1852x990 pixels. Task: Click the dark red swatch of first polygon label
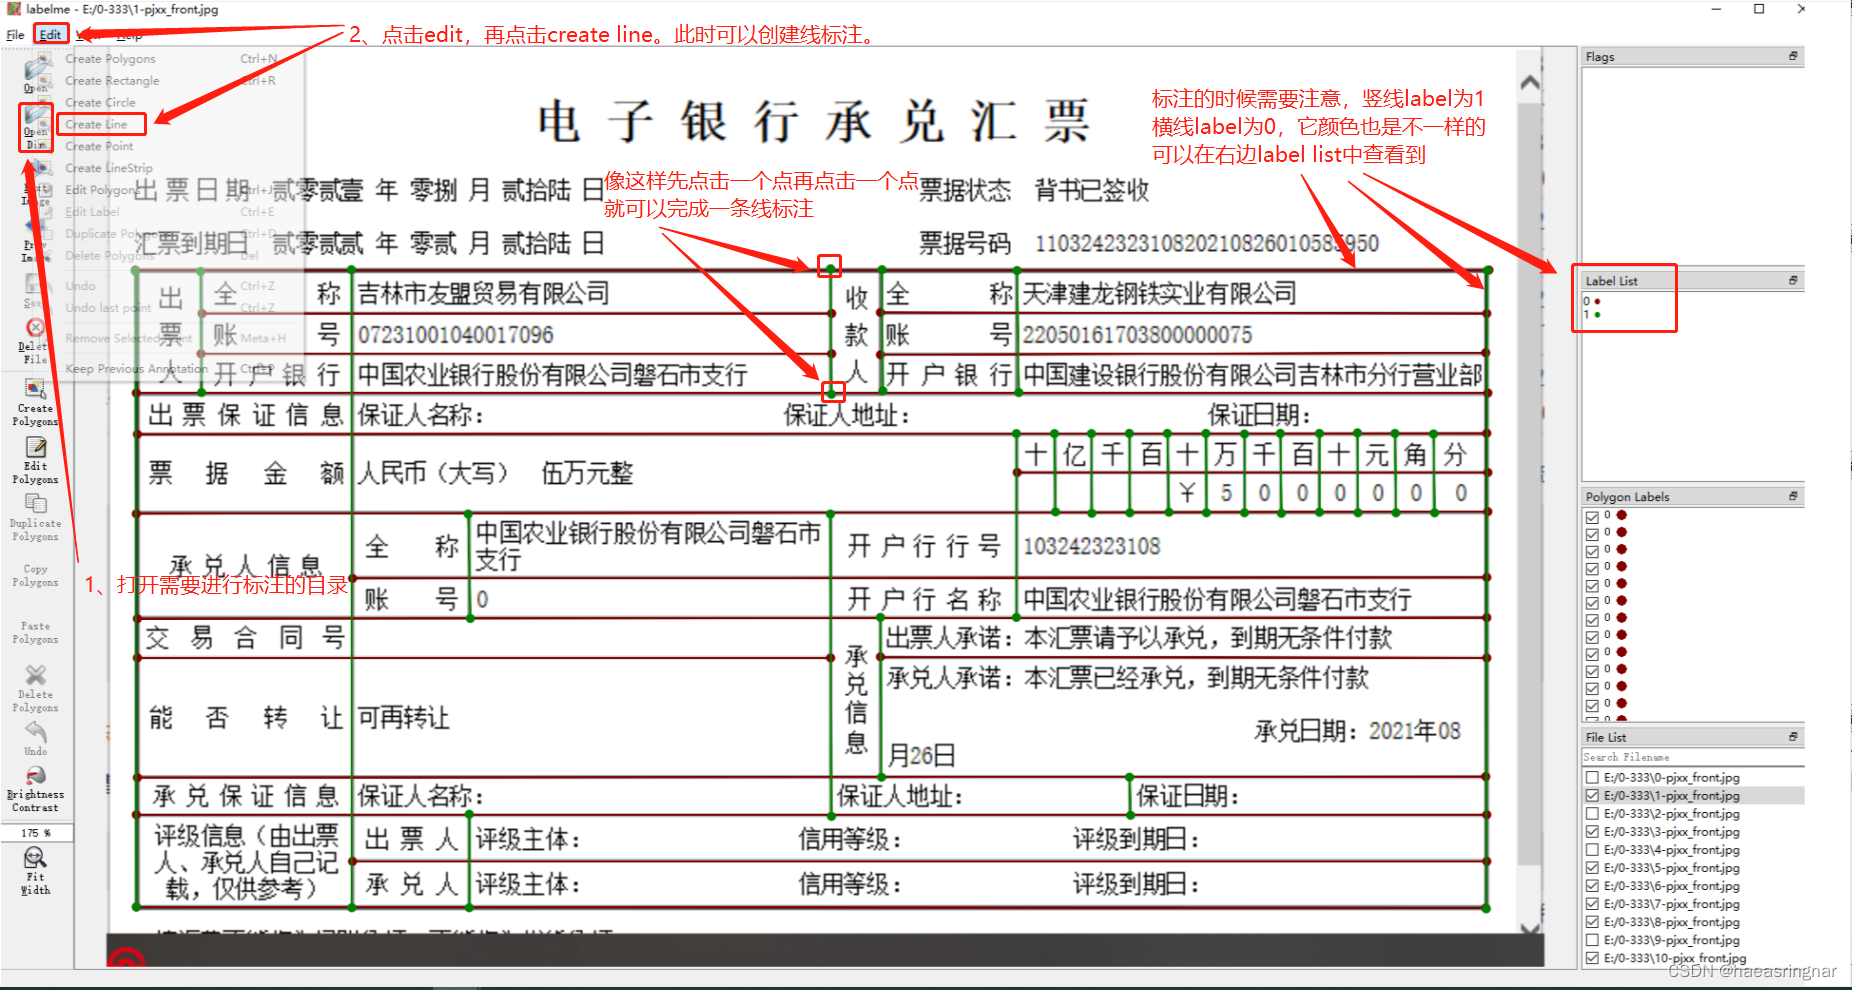[1621, 515]
